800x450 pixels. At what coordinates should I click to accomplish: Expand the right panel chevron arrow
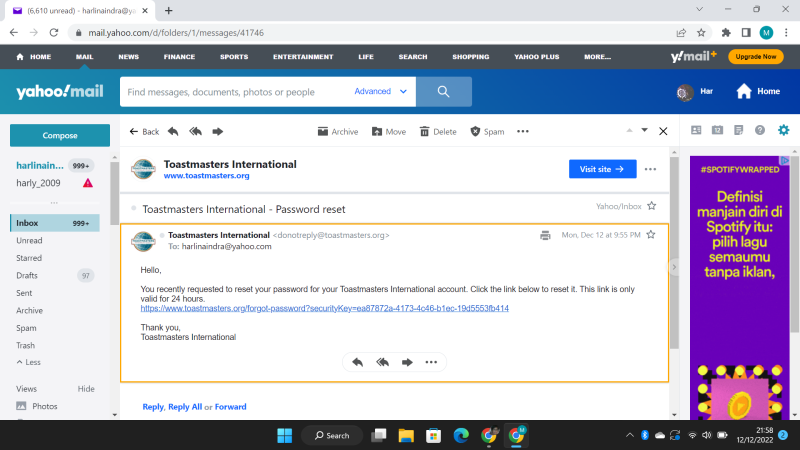(674, 267)
